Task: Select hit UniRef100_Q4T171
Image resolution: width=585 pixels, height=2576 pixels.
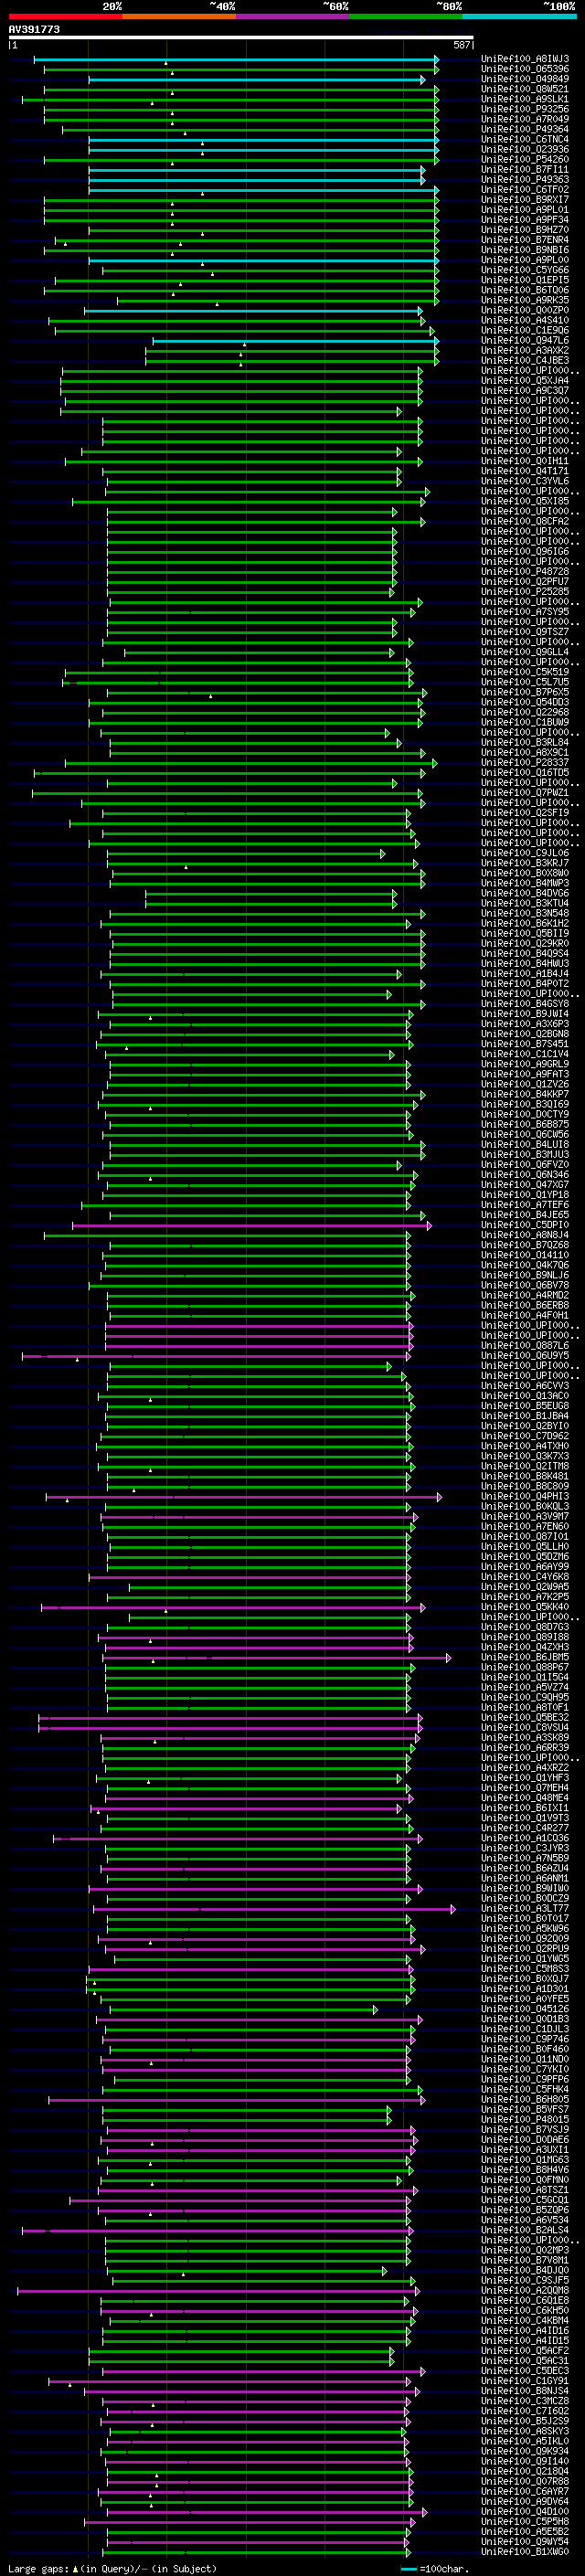Action: [524, 471]
